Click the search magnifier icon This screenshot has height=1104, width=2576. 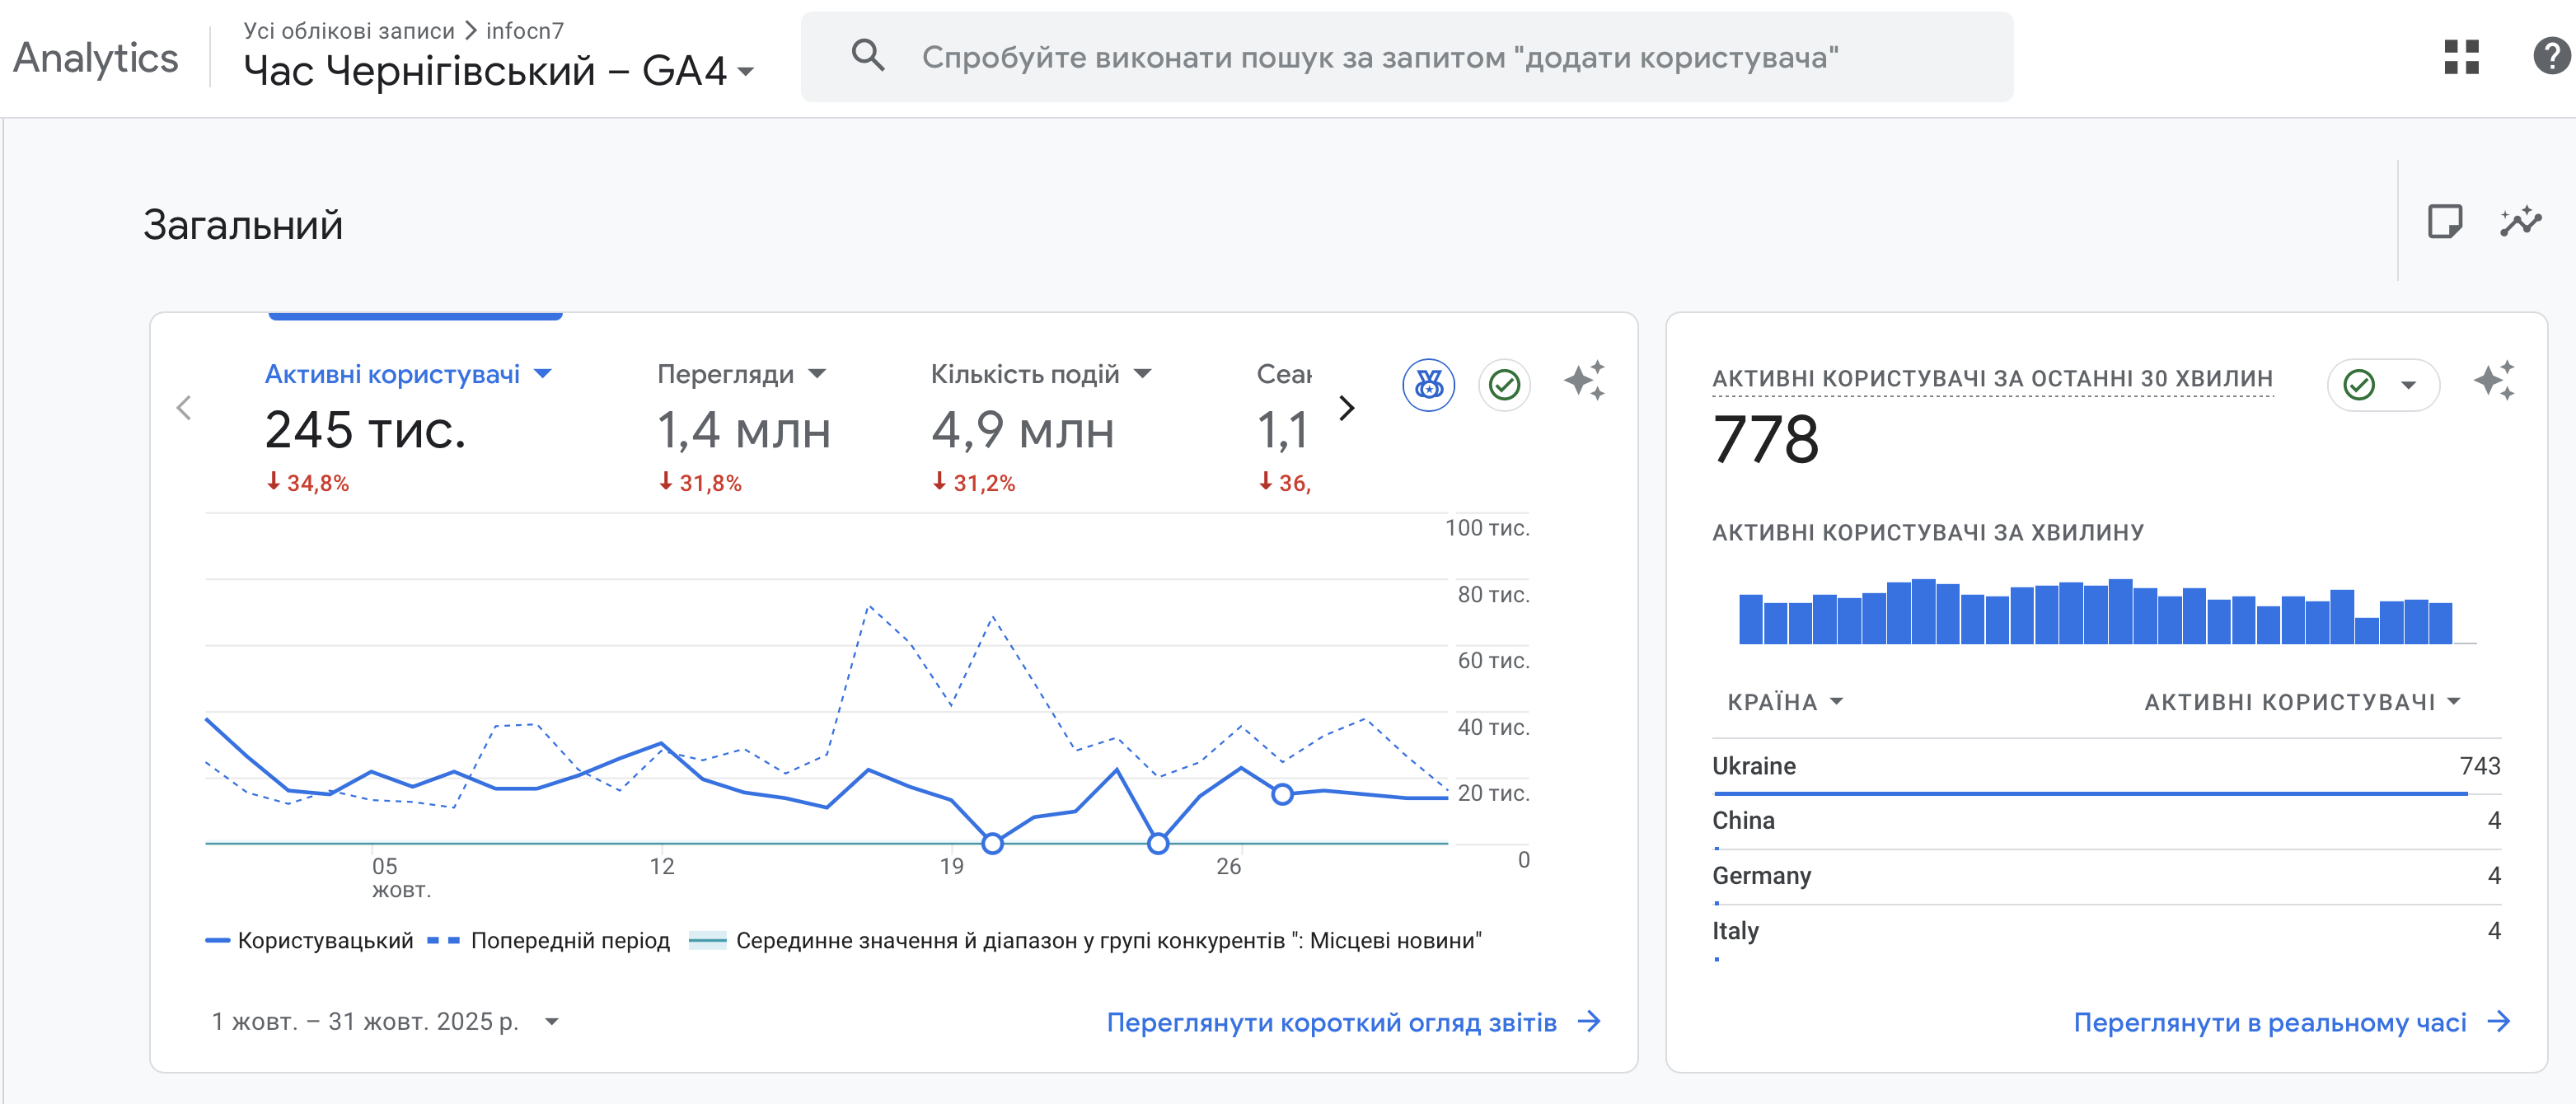click(x=869, y=57)
